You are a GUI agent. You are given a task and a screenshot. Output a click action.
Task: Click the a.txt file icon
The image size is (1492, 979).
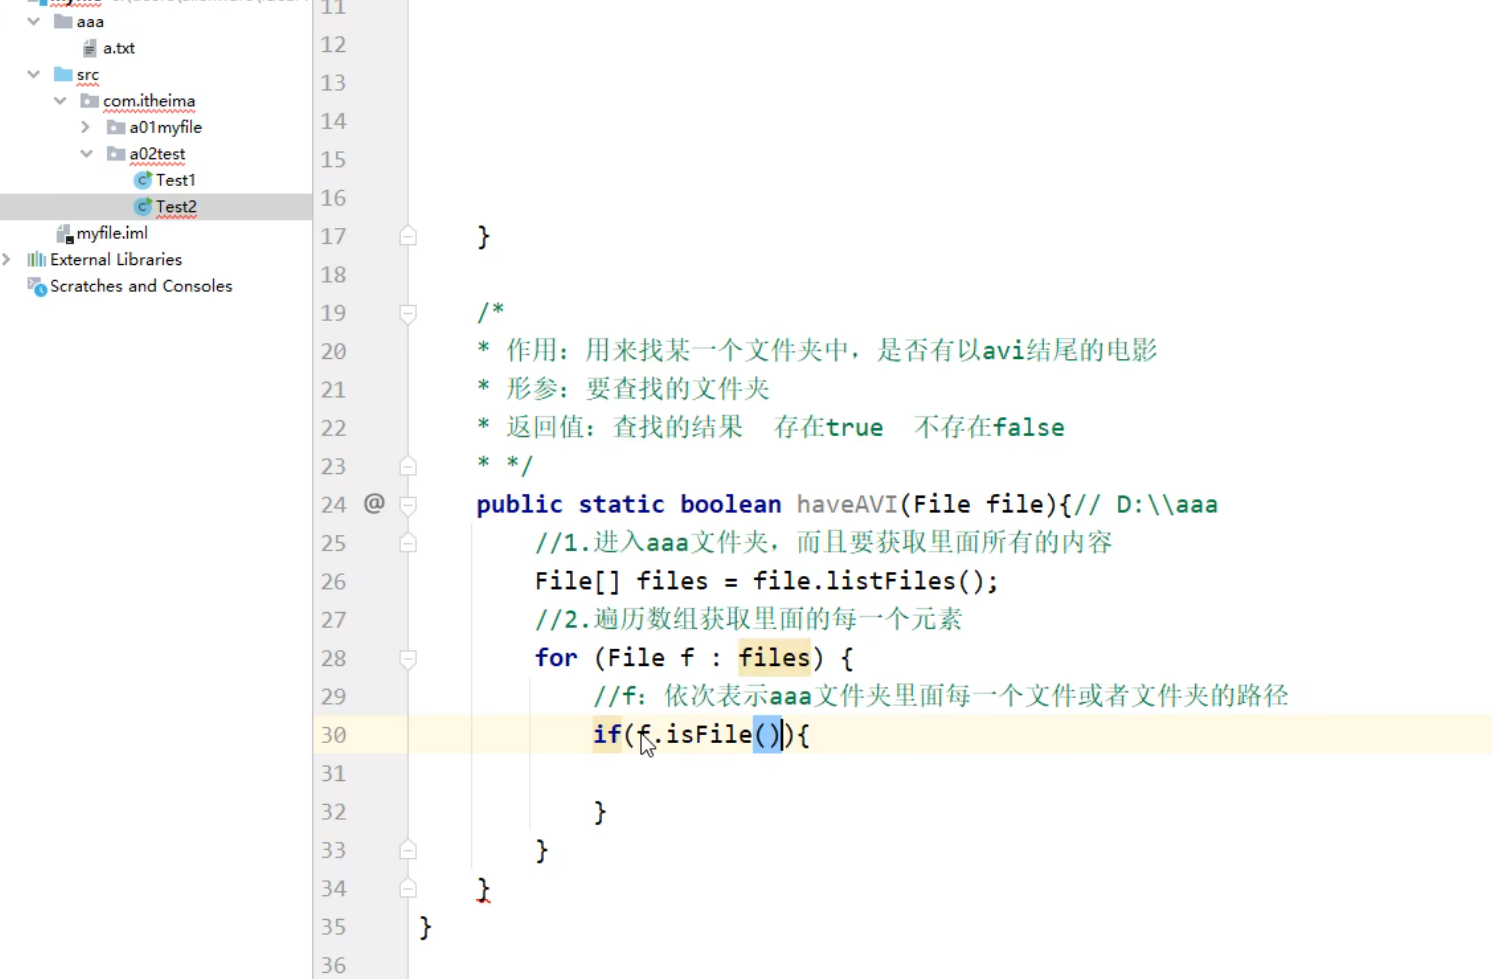[x=90, y=47]
